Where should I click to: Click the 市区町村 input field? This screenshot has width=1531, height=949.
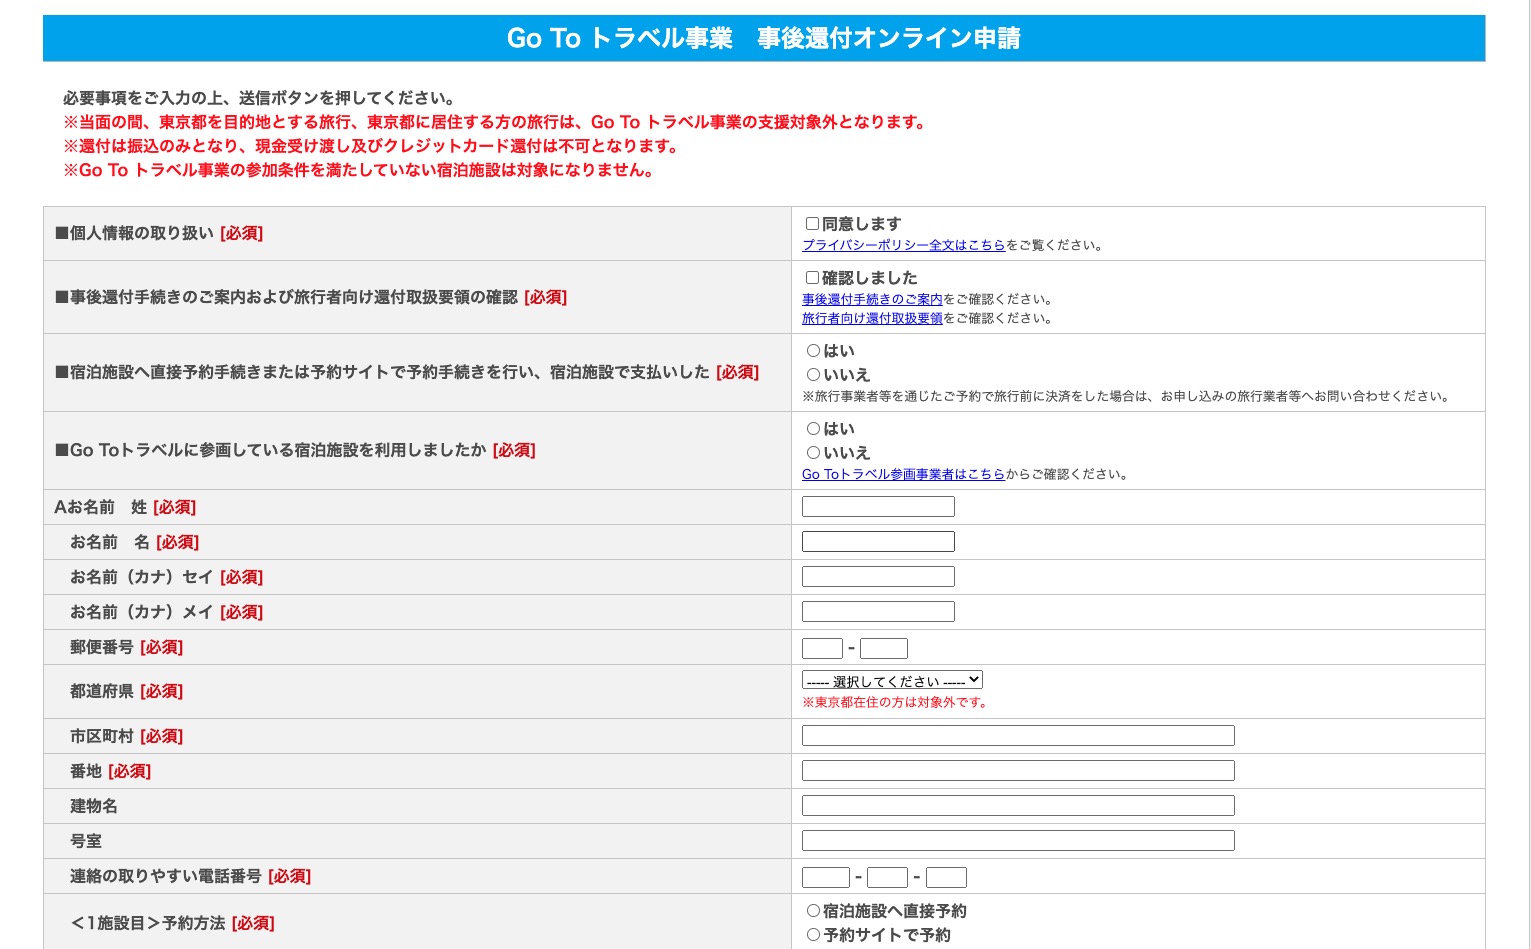pyautogui.click(x=1018, y=736)
